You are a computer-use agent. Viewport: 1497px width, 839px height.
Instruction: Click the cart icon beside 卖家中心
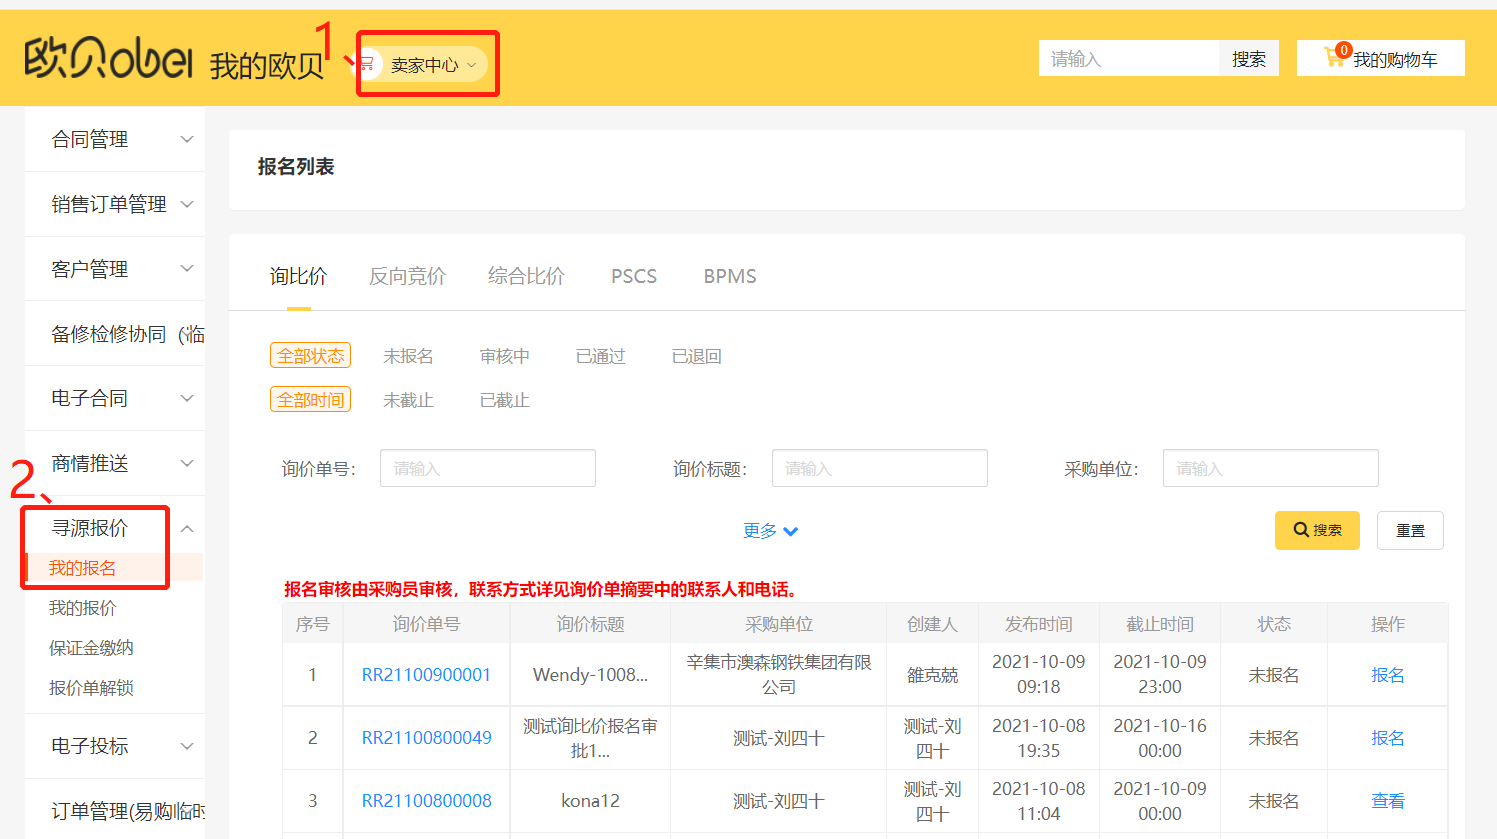click(x=368, y=65)
